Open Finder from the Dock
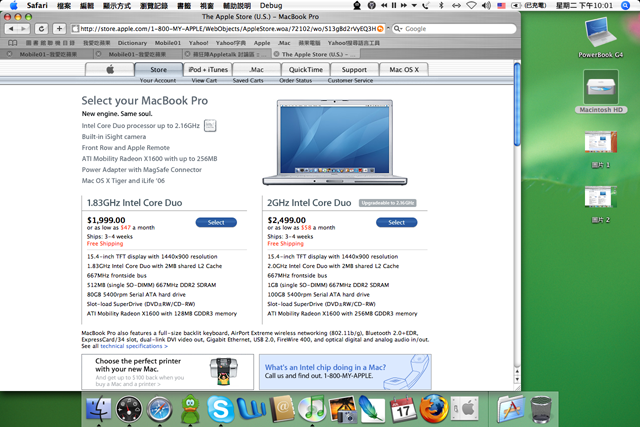The width and height of the screenshot is (640, 427). 98,409
